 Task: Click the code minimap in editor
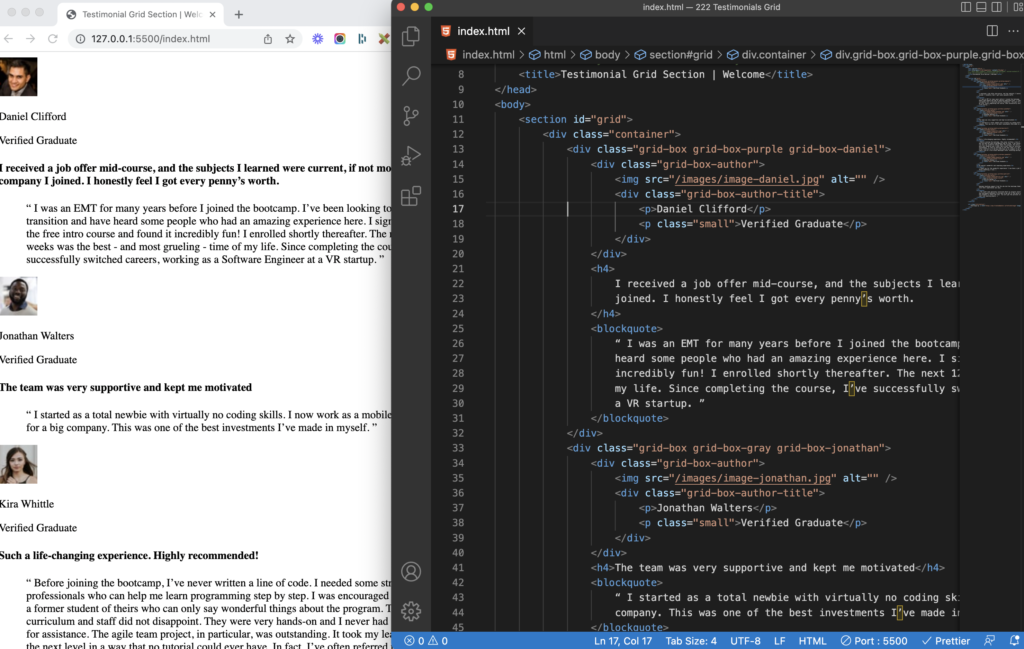point(991,136)
